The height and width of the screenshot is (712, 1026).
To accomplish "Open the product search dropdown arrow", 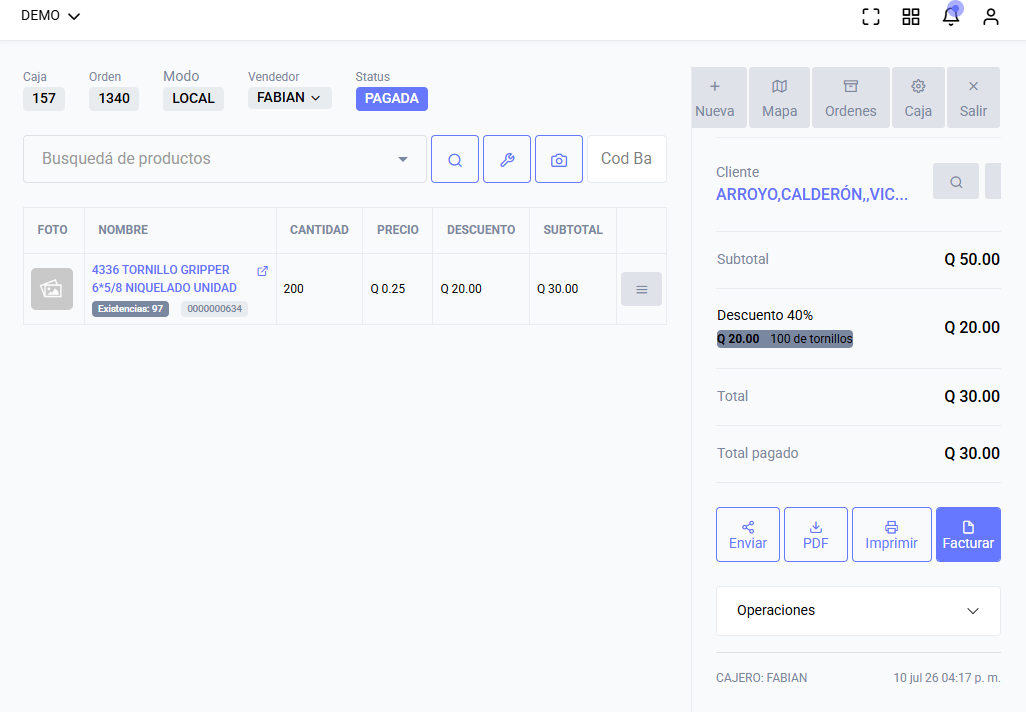I will click(x=403, y=159).
